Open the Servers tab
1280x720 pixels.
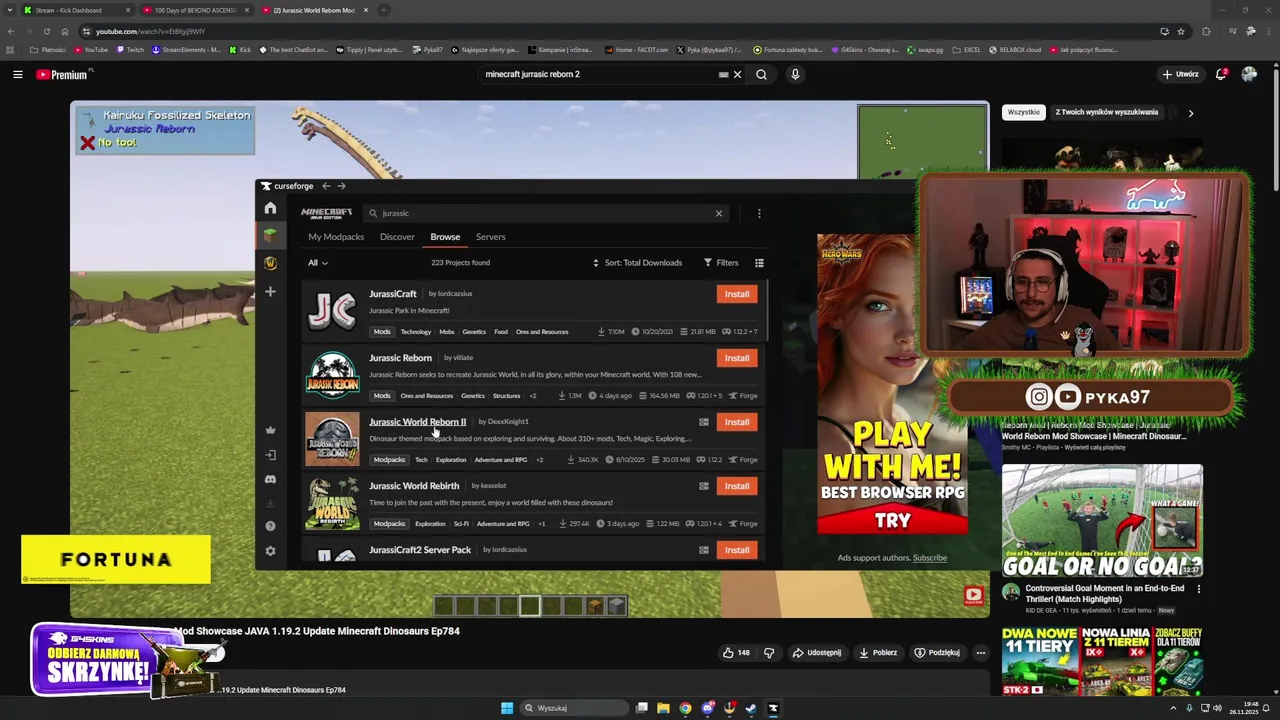[x=490, y=237]
